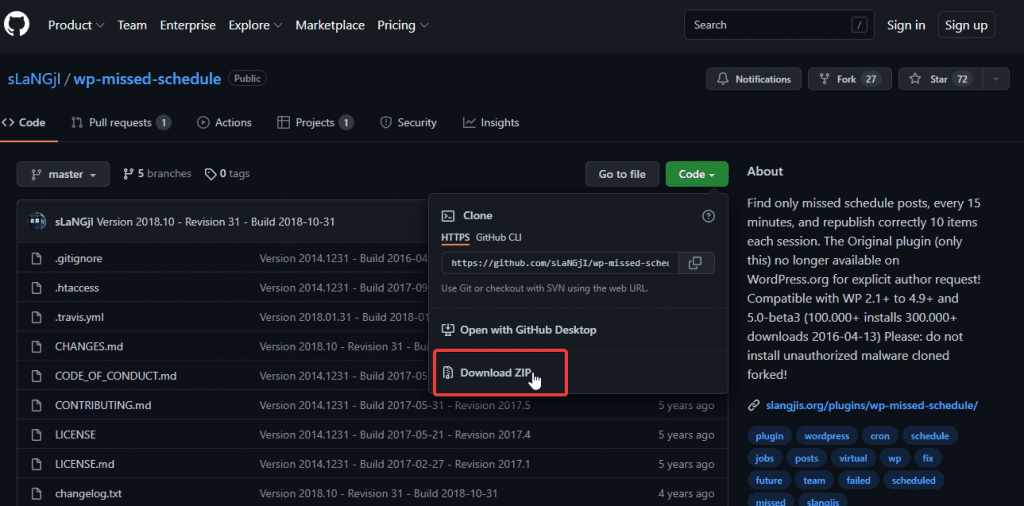Select the GitHub CLI clone tab
The image size is (1024, 506).
coord(499,237)
